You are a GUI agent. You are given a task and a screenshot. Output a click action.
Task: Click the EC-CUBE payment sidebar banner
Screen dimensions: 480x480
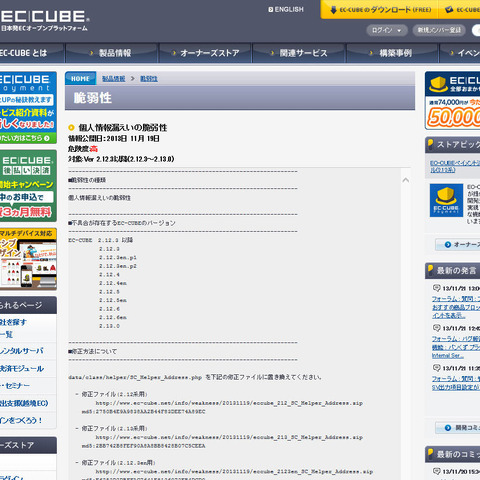(x=28, y=107)
